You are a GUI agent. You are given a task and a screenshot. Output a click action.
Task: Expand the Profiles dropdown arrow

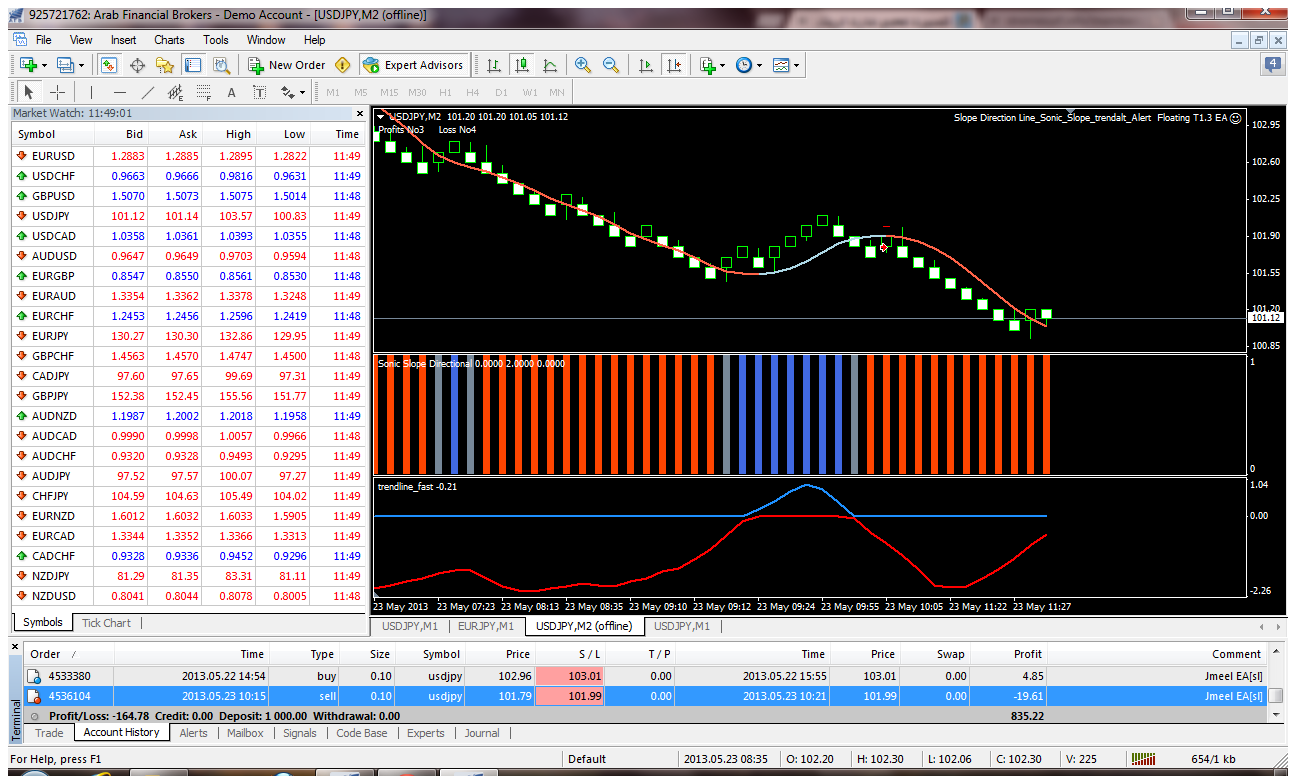82,65
